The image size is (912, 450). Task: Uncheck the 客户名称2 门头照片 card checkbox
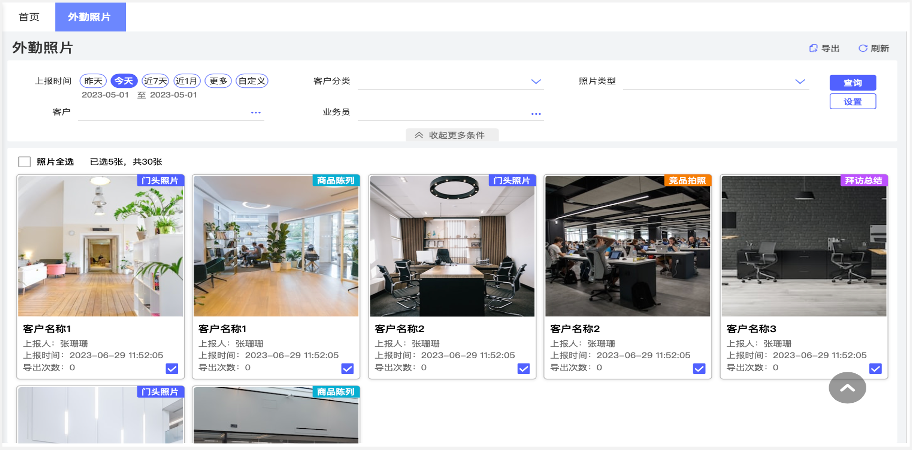tap(523, 369)
